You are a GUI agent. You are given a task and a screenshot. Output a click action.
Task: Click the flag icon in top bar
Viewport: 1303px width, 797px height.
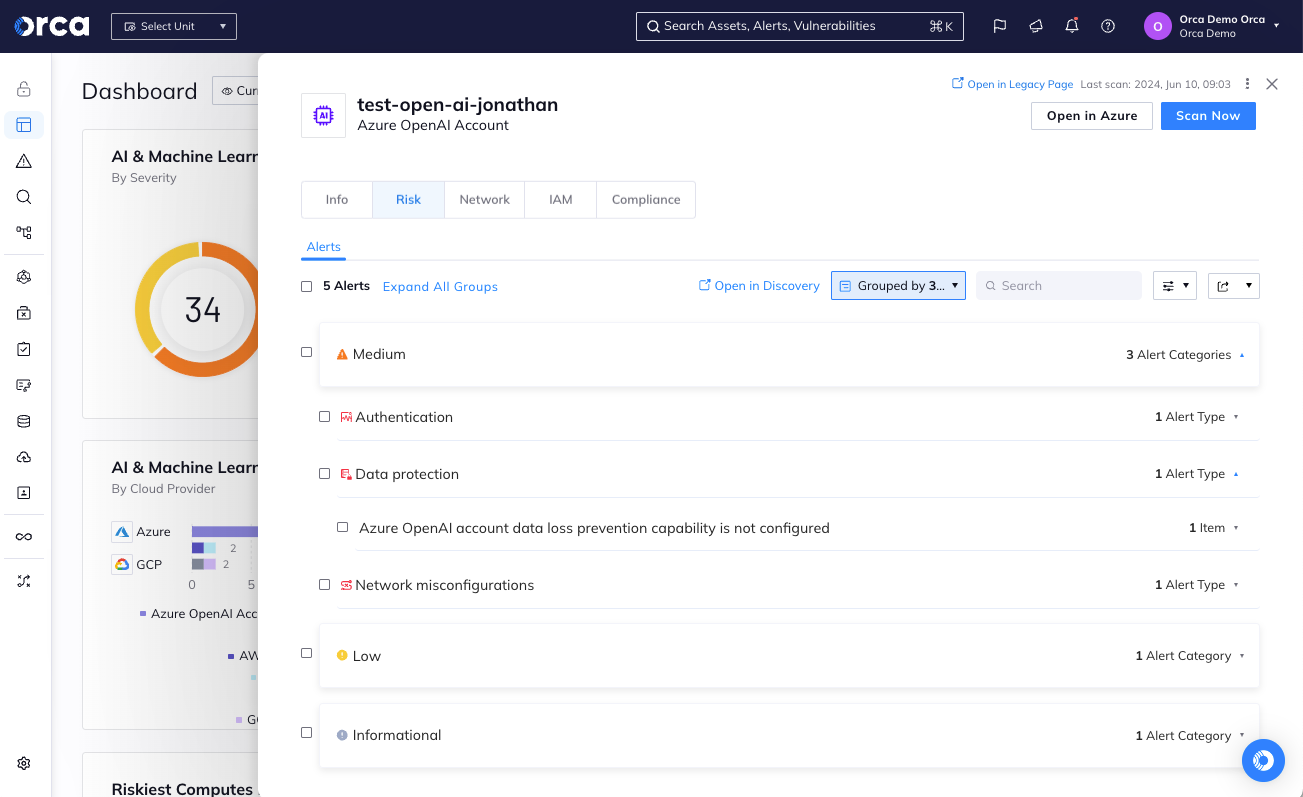pyautogui.click(x=1000, y=26)
